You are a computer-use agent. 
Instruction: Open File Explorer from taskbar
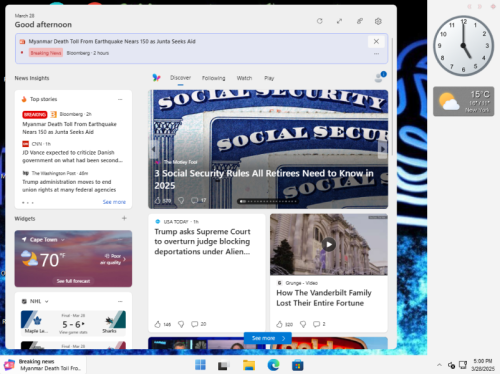[249, 365]
